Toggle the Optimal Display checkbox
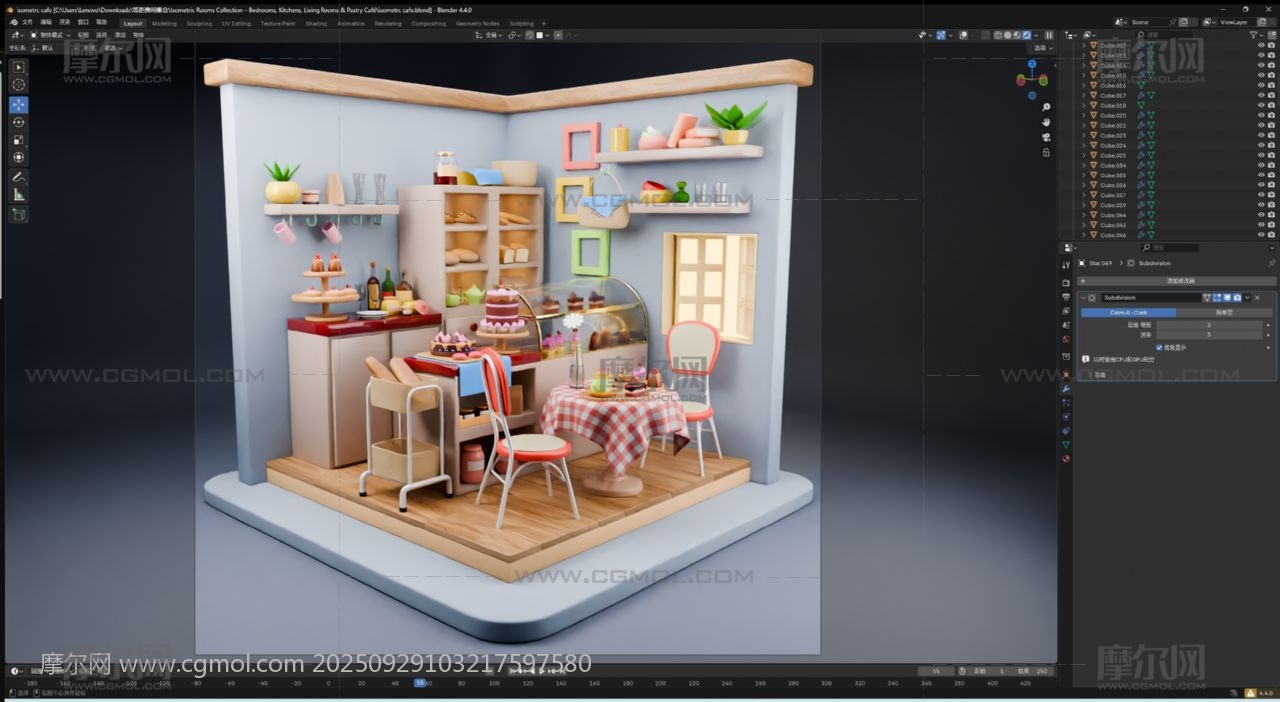Image resolution: width=1280 pixels, height=702 pixels. coord(1159,347)
